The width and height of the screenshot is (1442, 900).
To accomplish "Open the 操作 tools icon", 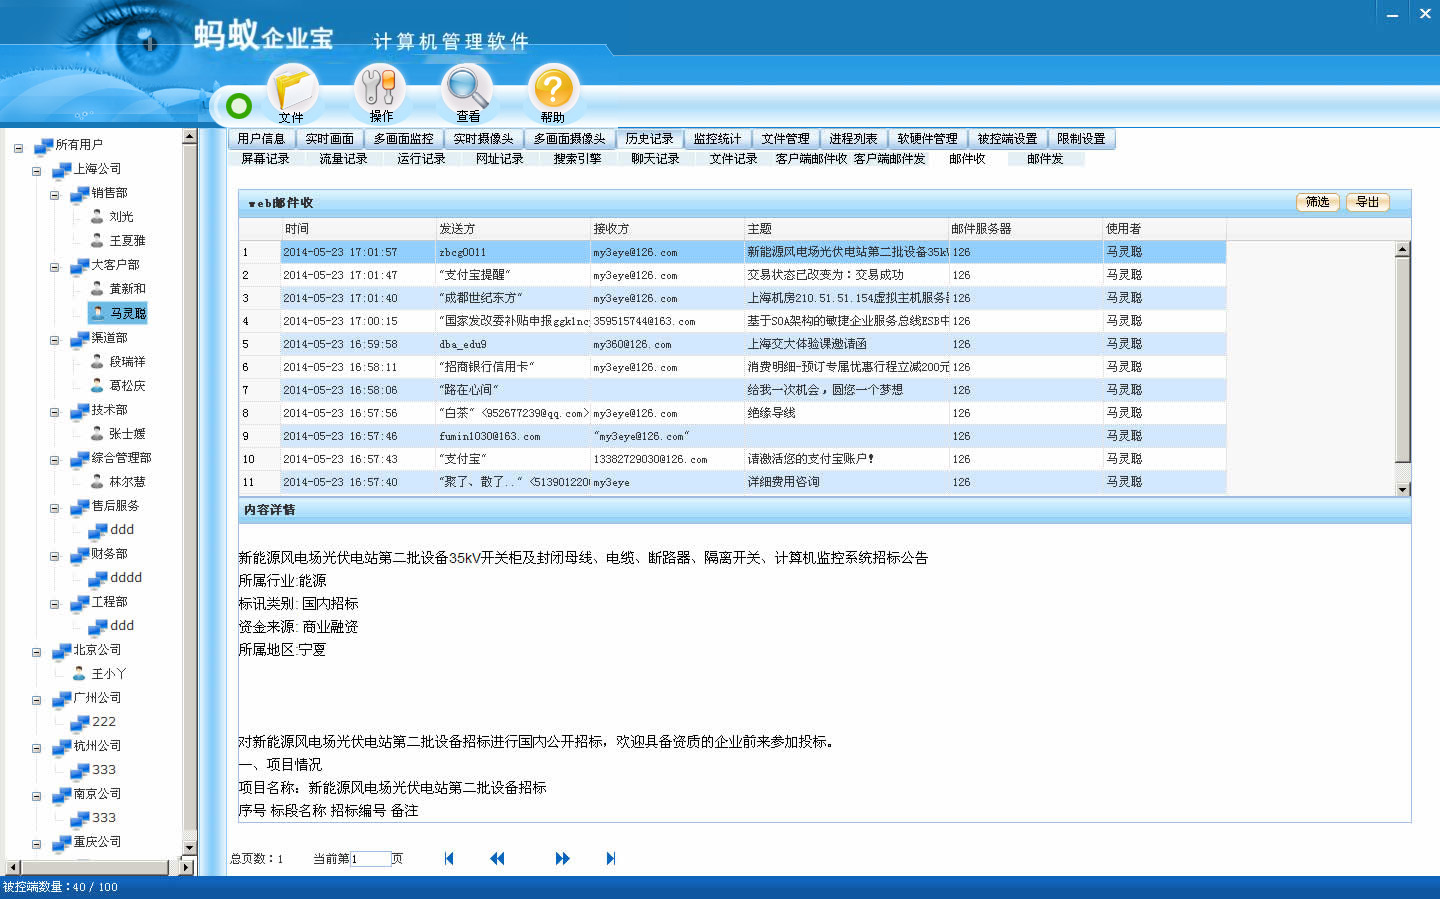I will [x=380, y=90].
